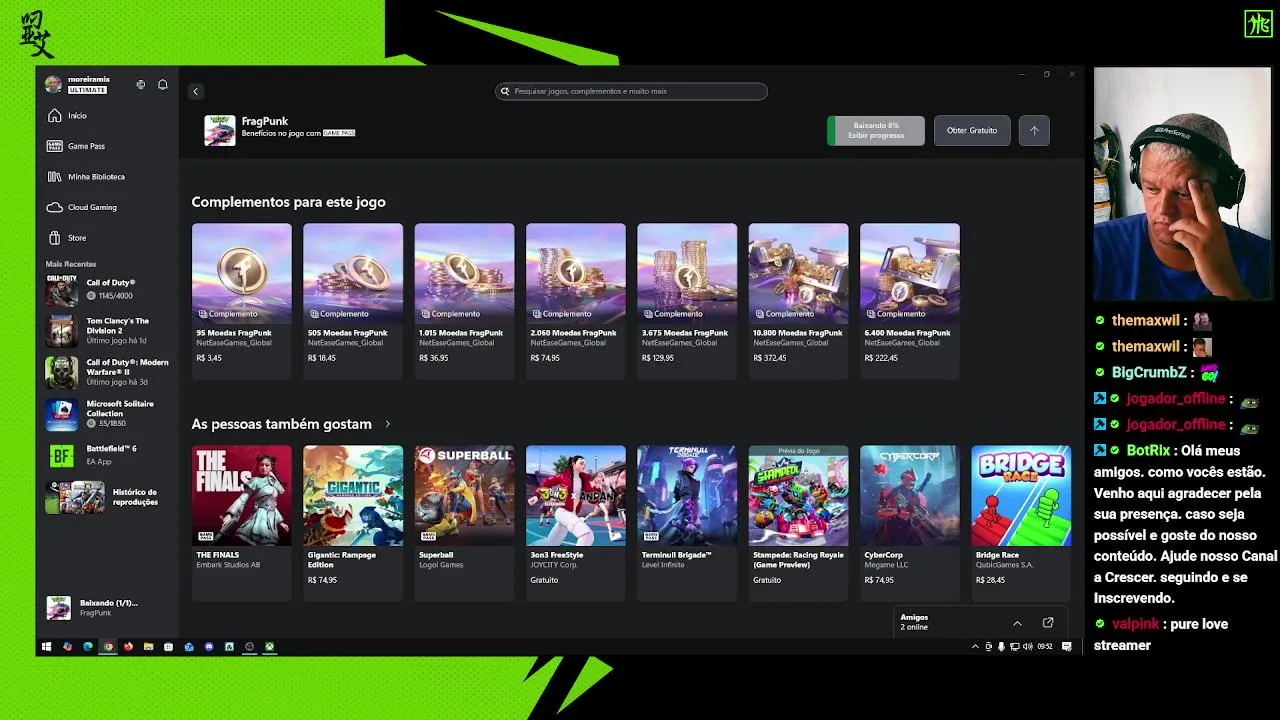Click the search magnifier icon
Viewport: 1280px width, 720px height.
(x=506, y=91)
